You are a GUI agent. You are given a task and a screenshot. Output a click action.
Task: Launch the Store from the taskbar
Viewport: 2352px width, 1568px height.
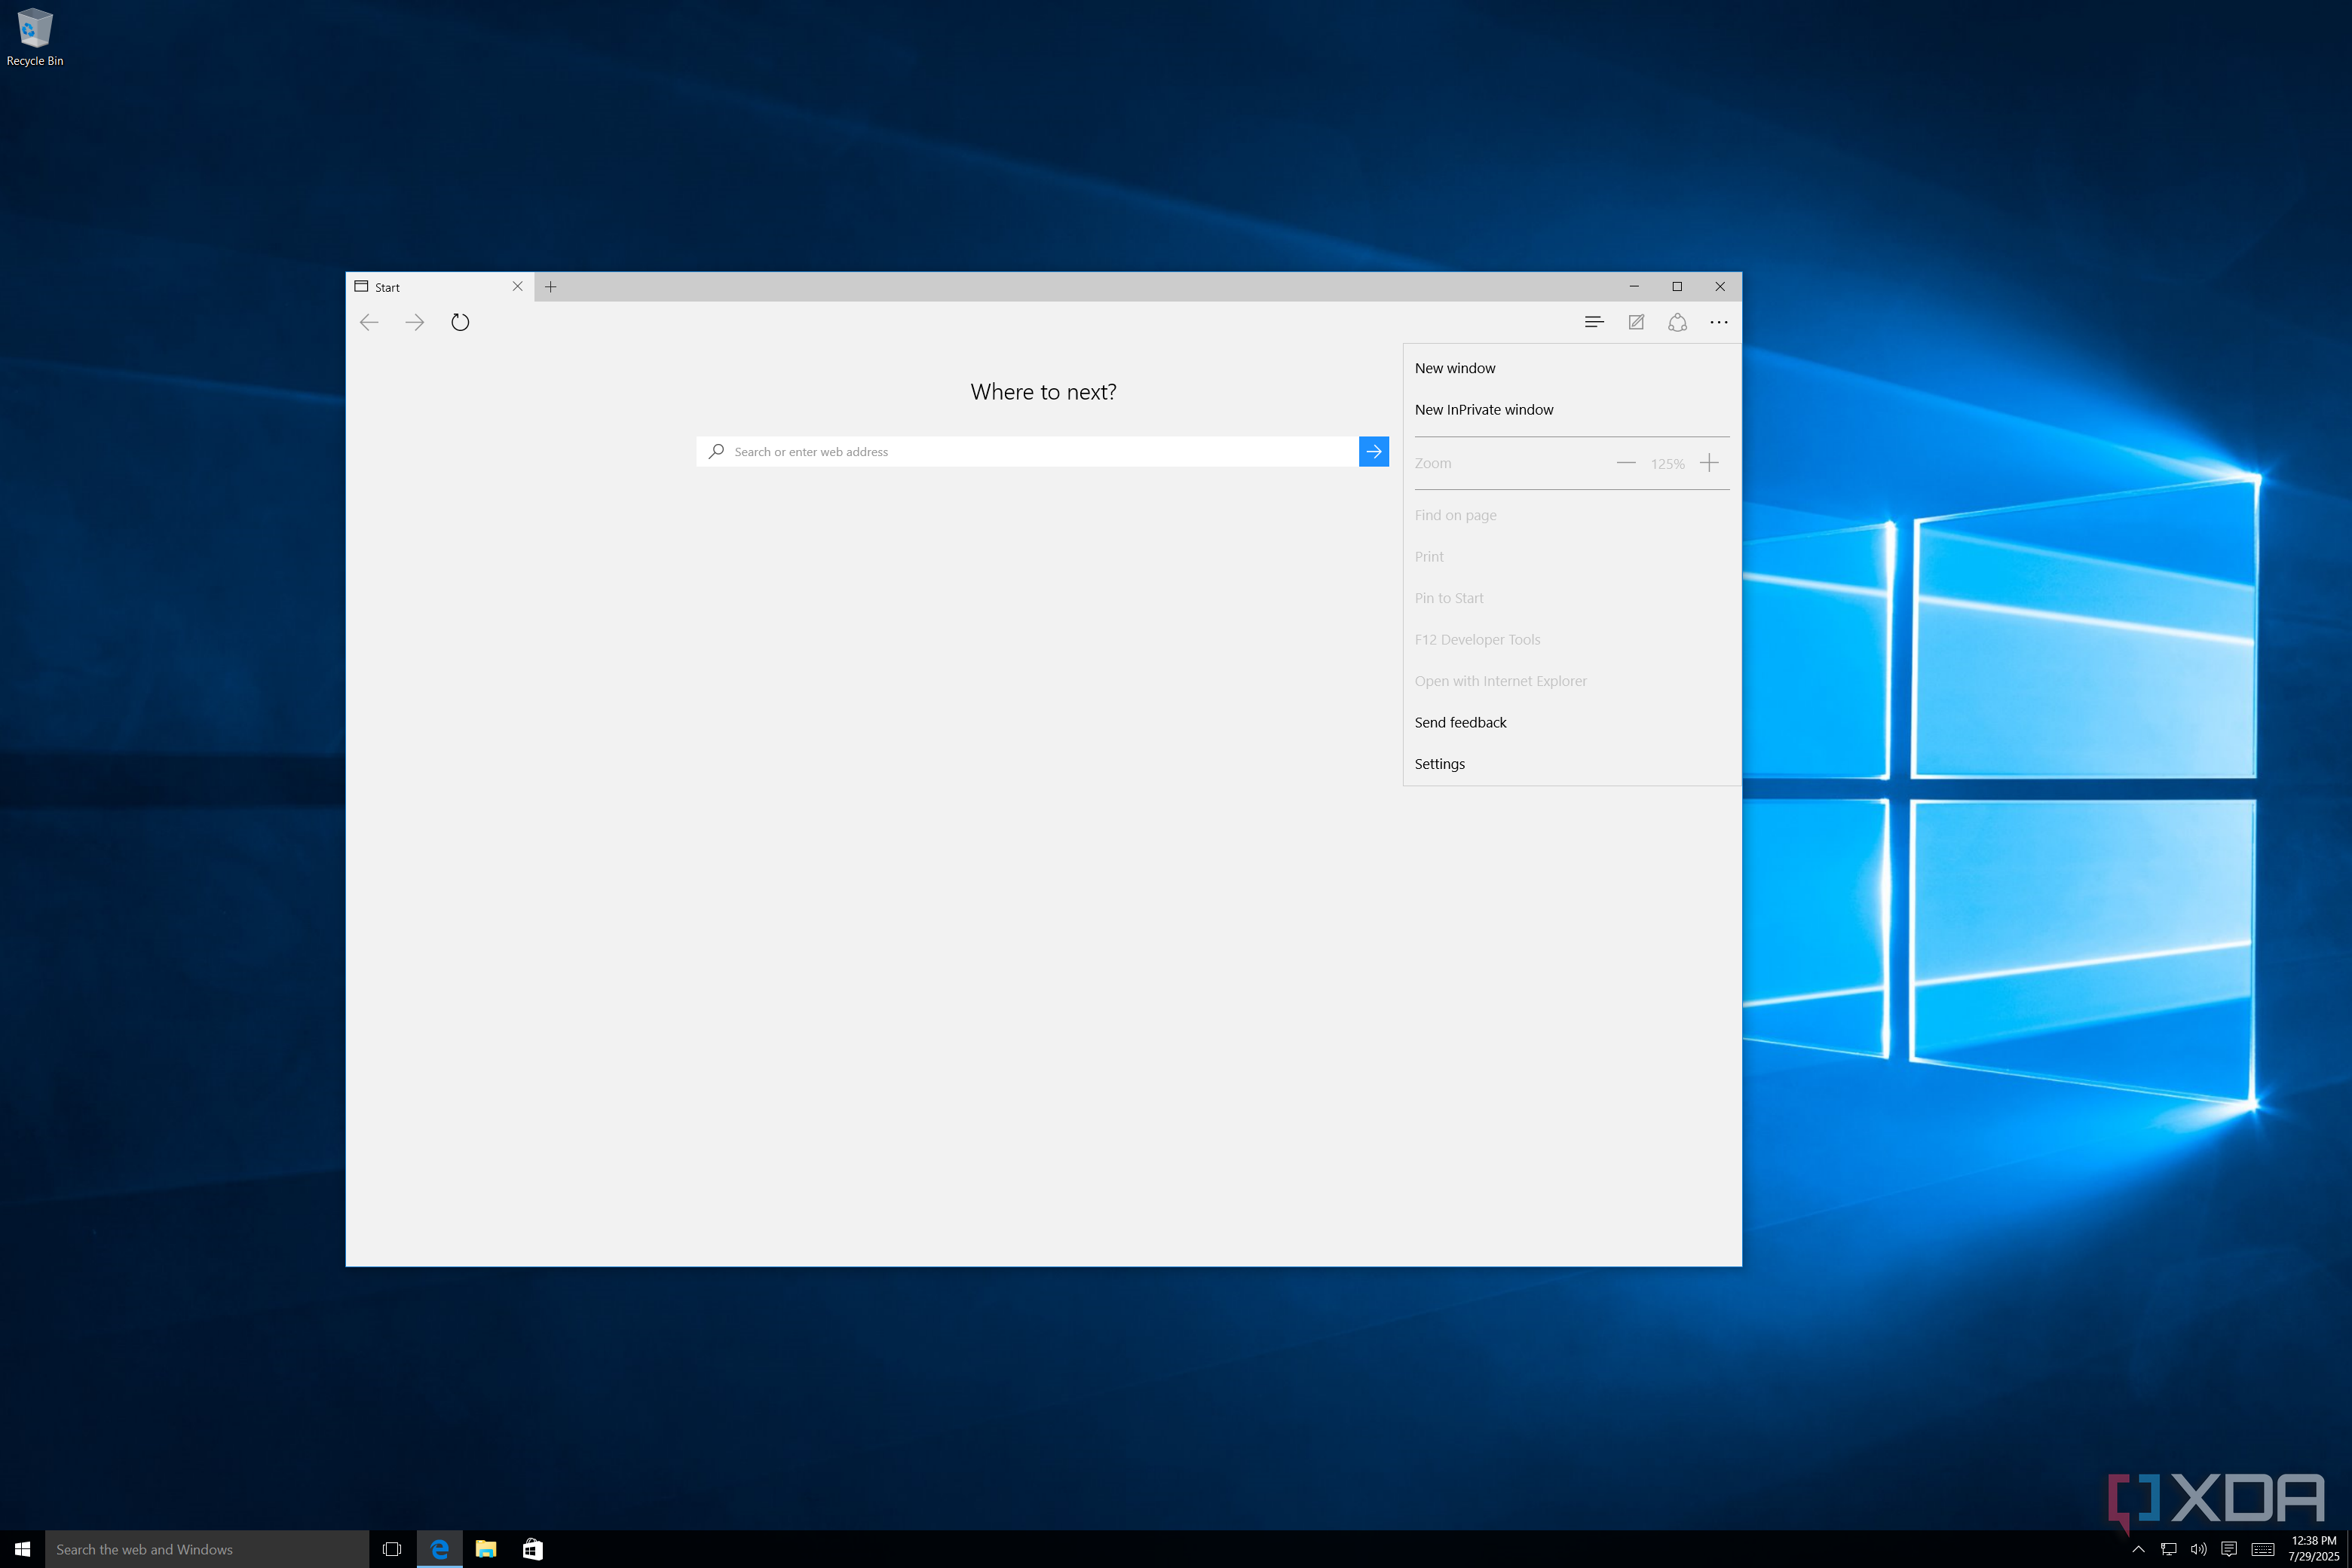tap(533, 1549)
